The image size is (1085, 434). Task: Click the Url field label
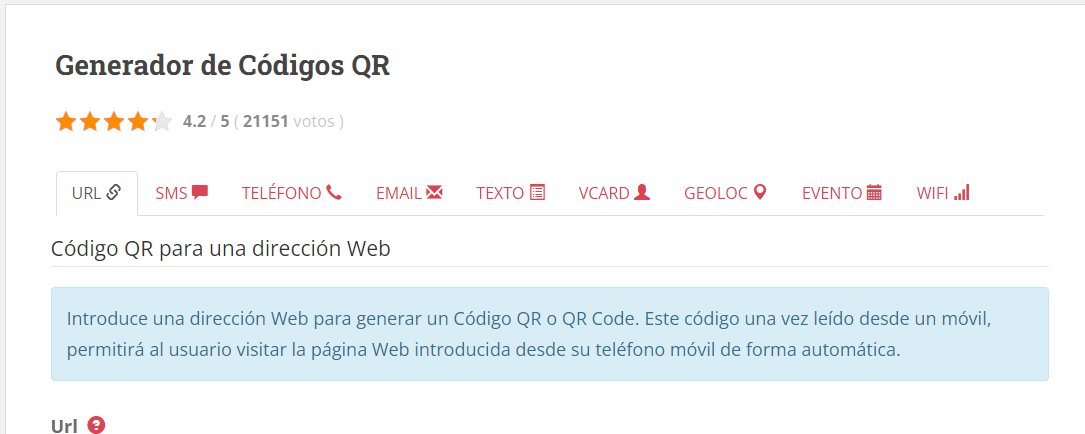tap(64, 426)
